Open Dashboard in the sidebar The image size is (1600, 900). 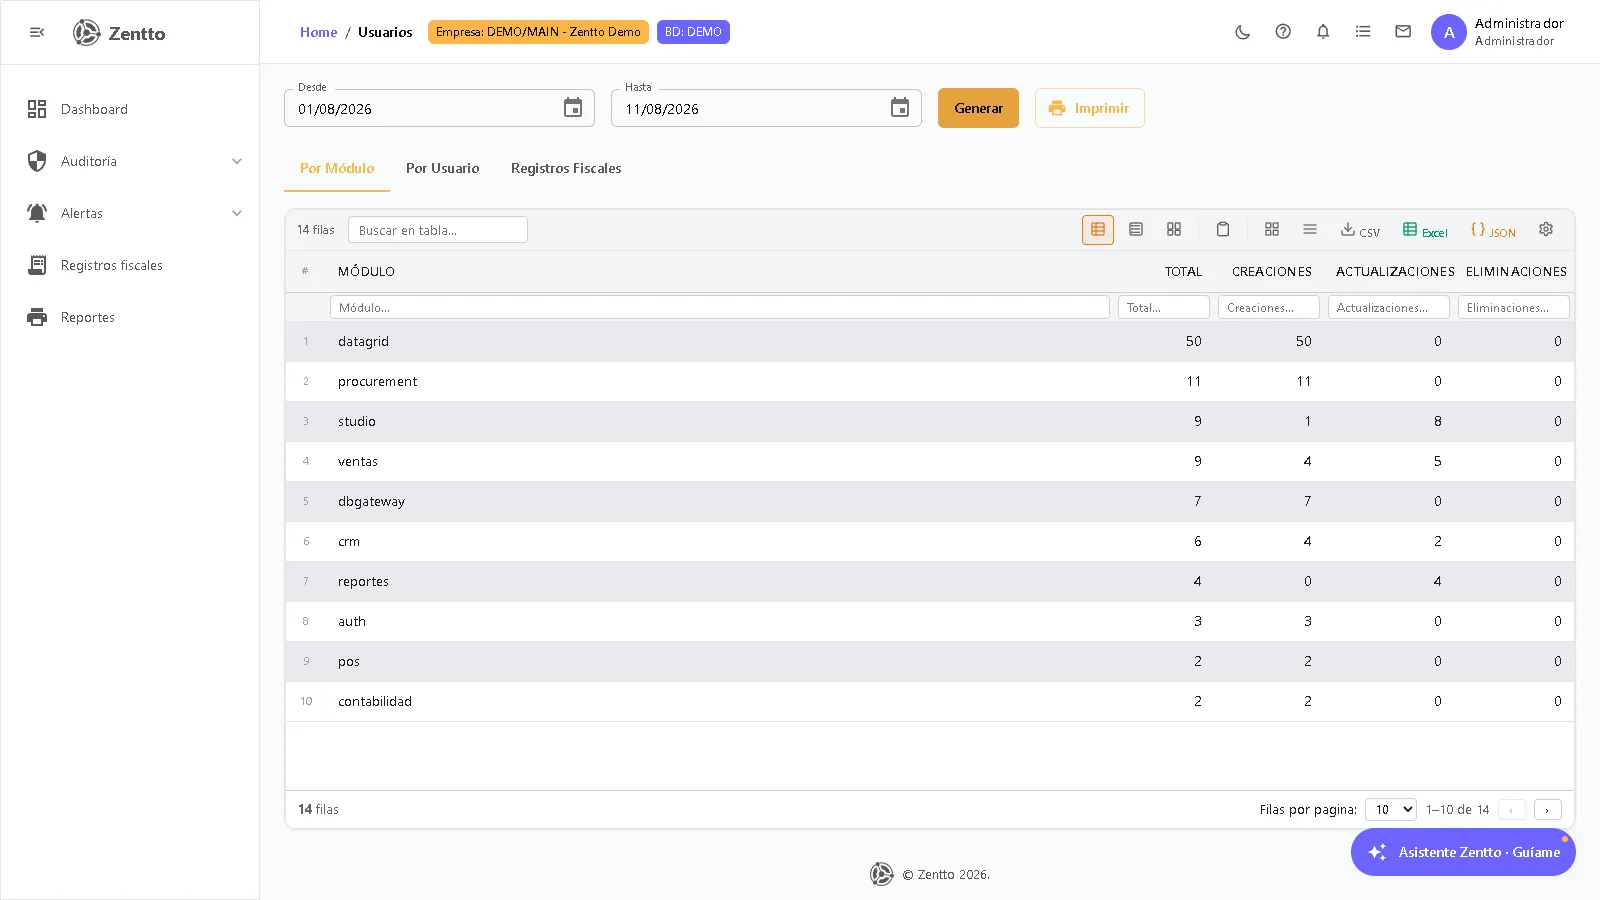point(130,109)
